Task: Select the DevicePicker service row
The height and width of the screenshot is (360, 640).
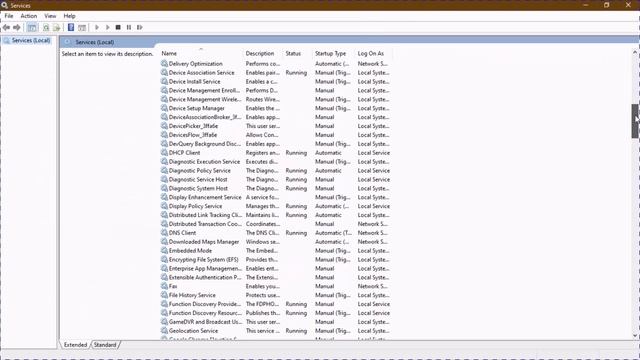Action: click(x=276, y=126)
